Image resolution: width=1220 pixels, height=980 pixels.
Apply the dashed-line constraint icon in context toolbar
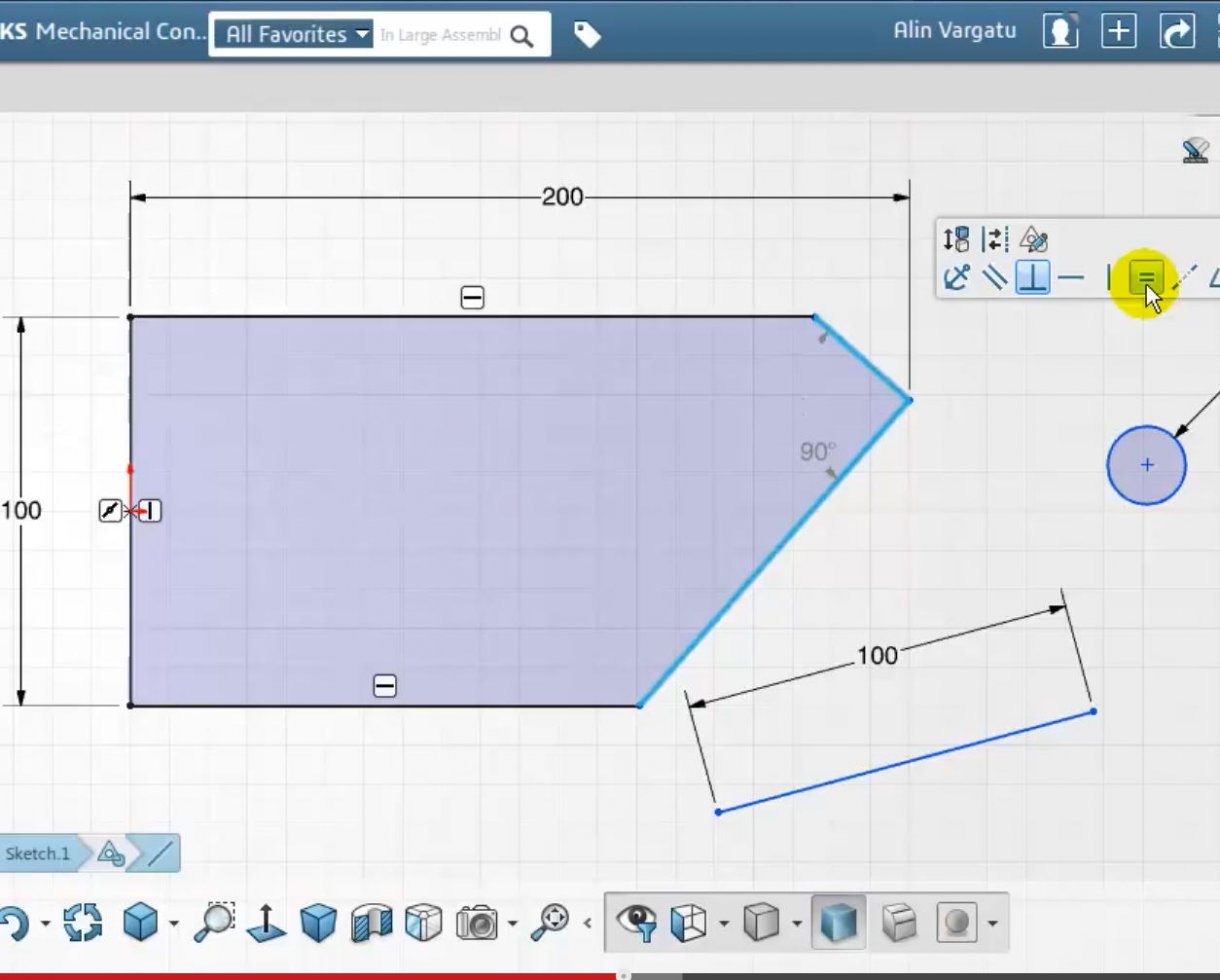click(x=1186, y=277)
